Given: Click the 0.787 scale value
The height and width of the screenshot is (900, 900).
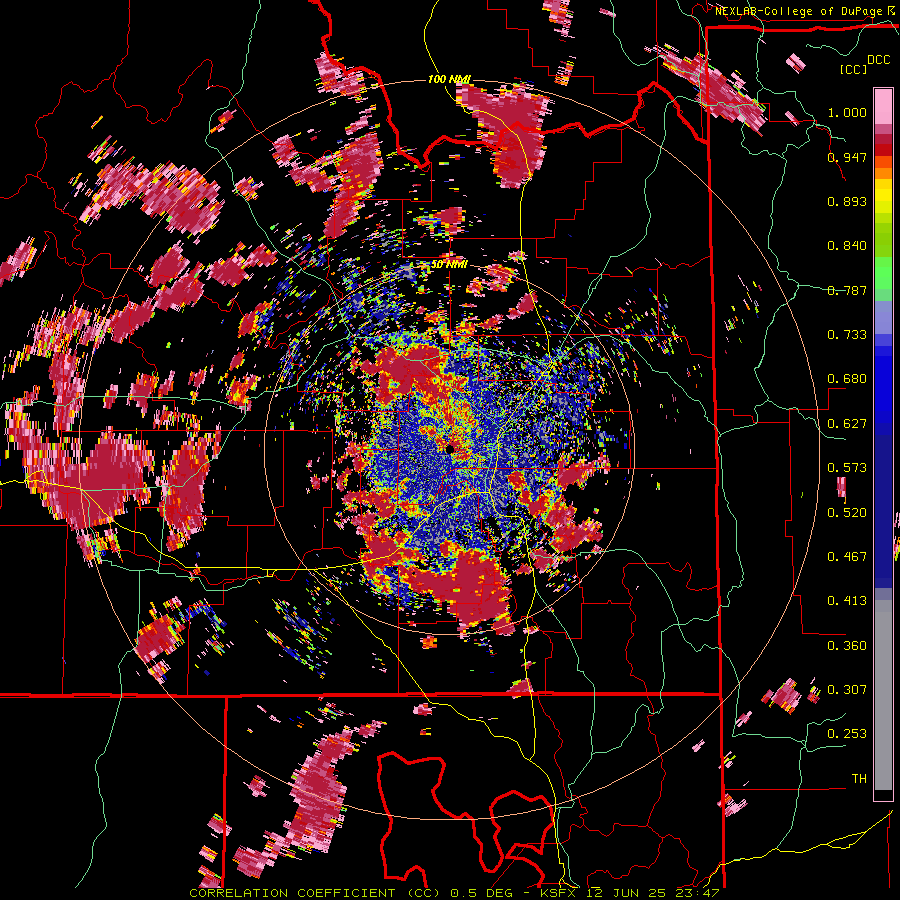Looking at the screenshot, I should pos(847,290).
